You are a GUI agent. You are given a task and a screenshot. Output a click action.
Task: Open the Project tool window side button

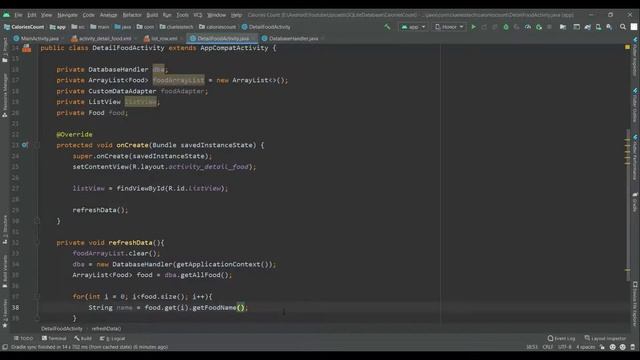5,50
